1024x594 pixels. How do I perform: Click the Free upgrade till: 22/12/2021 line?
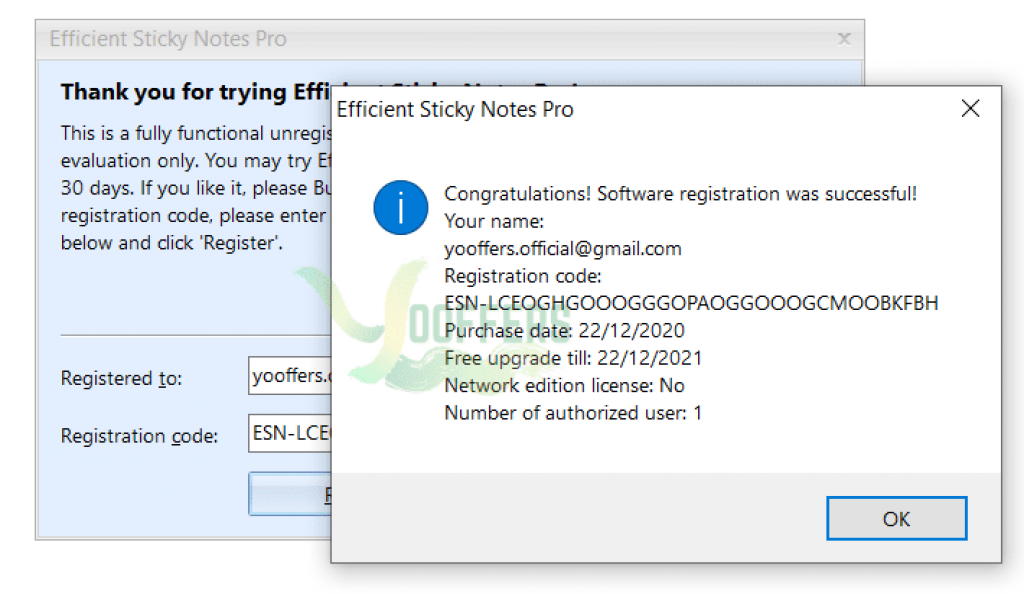[573, 358]
